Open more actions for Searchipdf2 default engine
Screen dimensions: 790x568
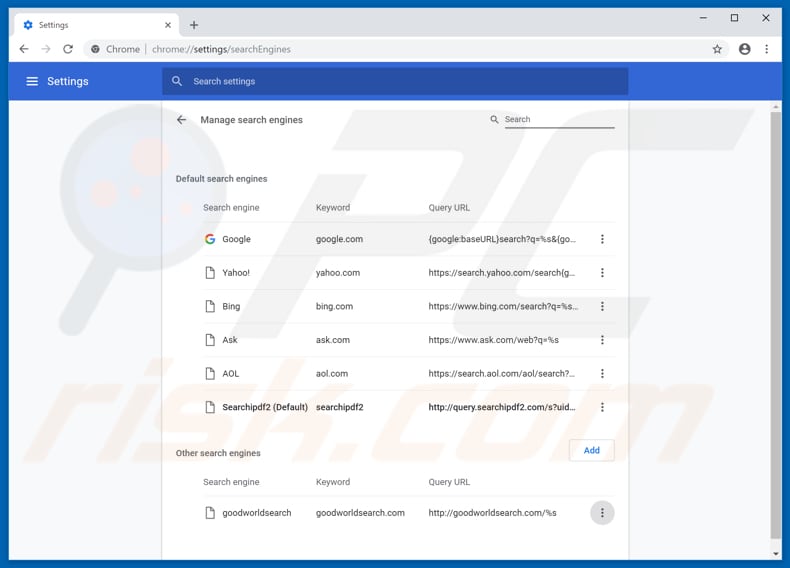602,407
